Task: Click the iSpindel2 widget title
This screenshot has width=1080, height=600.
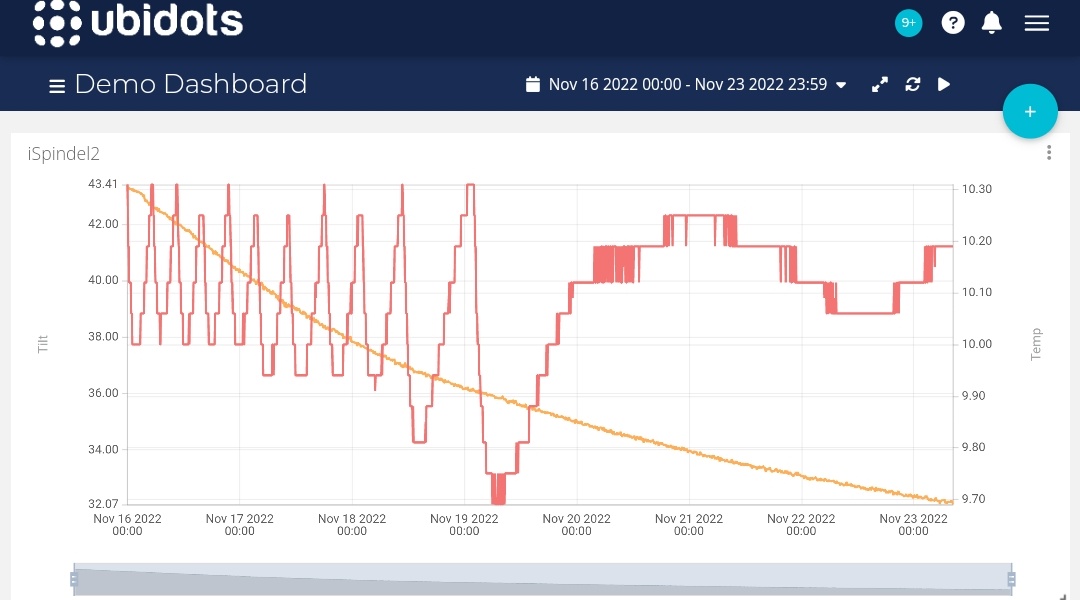Action: click(64, 154)
